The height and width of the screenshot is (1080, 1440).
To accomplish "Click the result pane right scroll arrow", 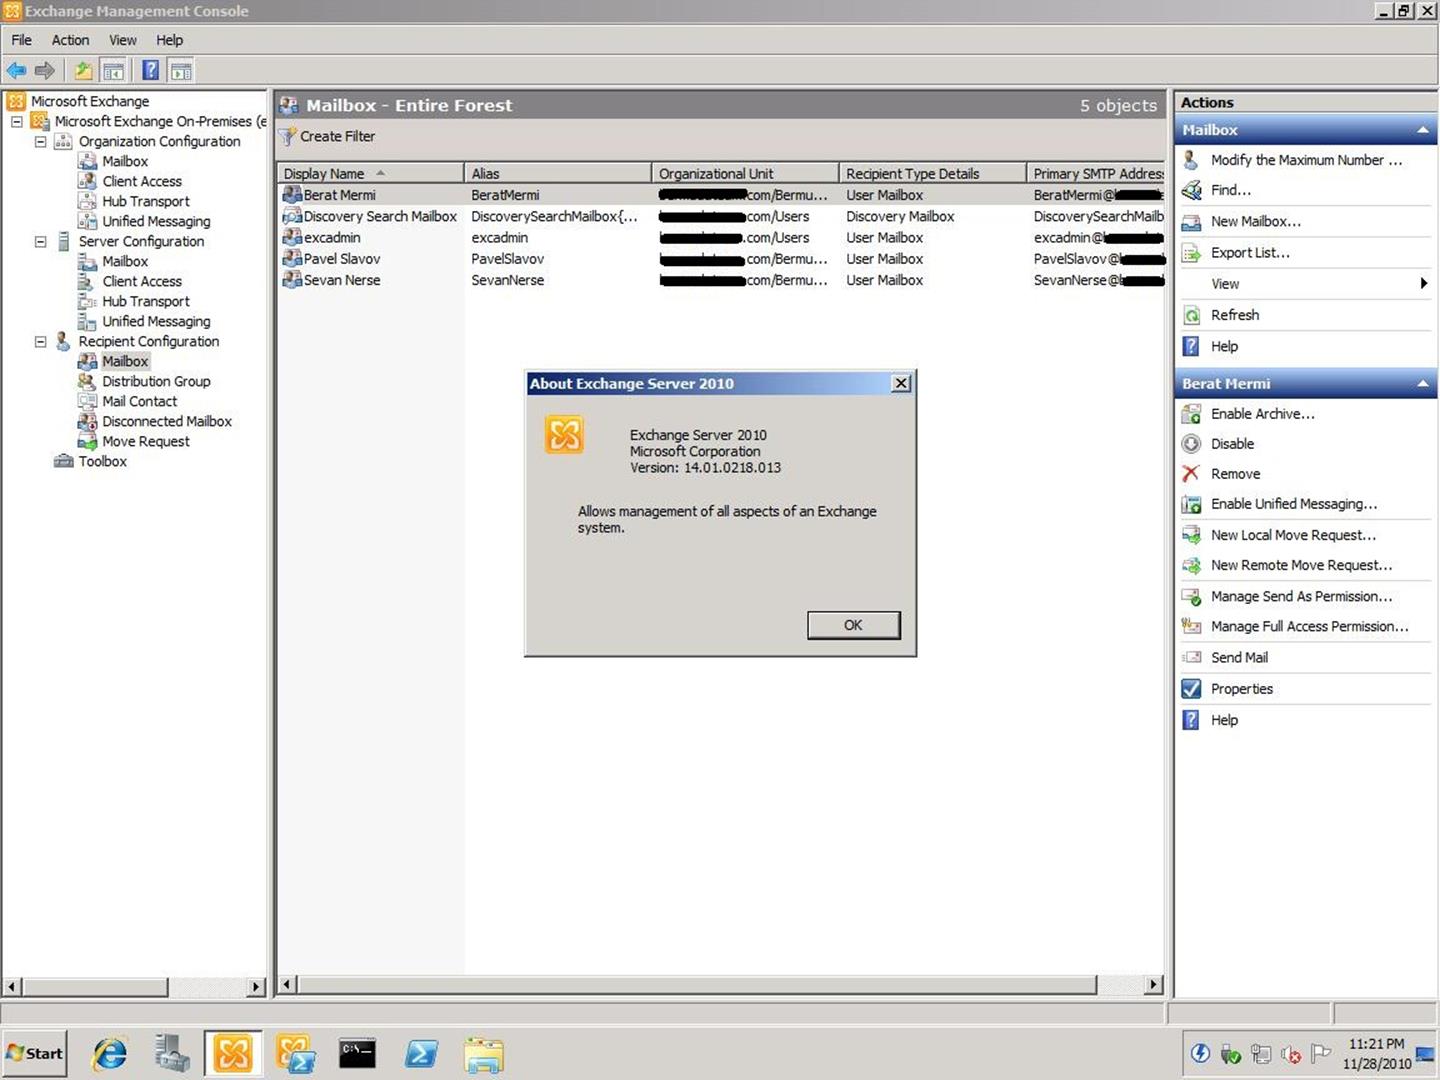I will click(x=1154, y=985).
